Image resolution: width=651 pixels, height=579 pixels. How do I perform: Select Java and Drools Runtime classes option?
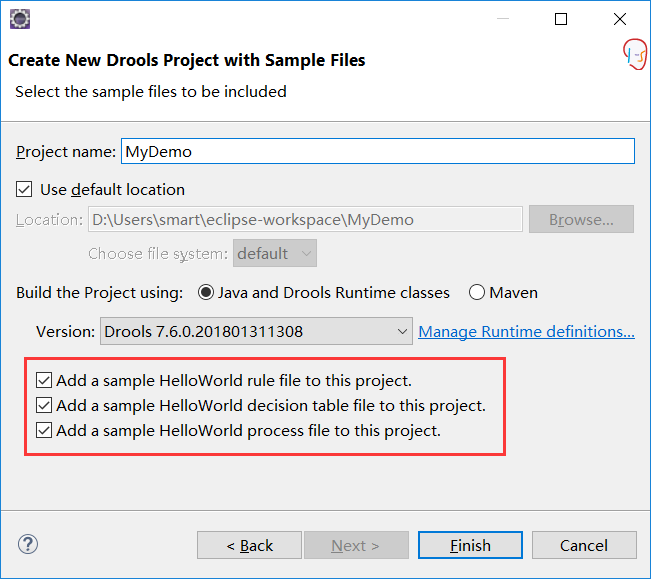[x=206, y=292]
